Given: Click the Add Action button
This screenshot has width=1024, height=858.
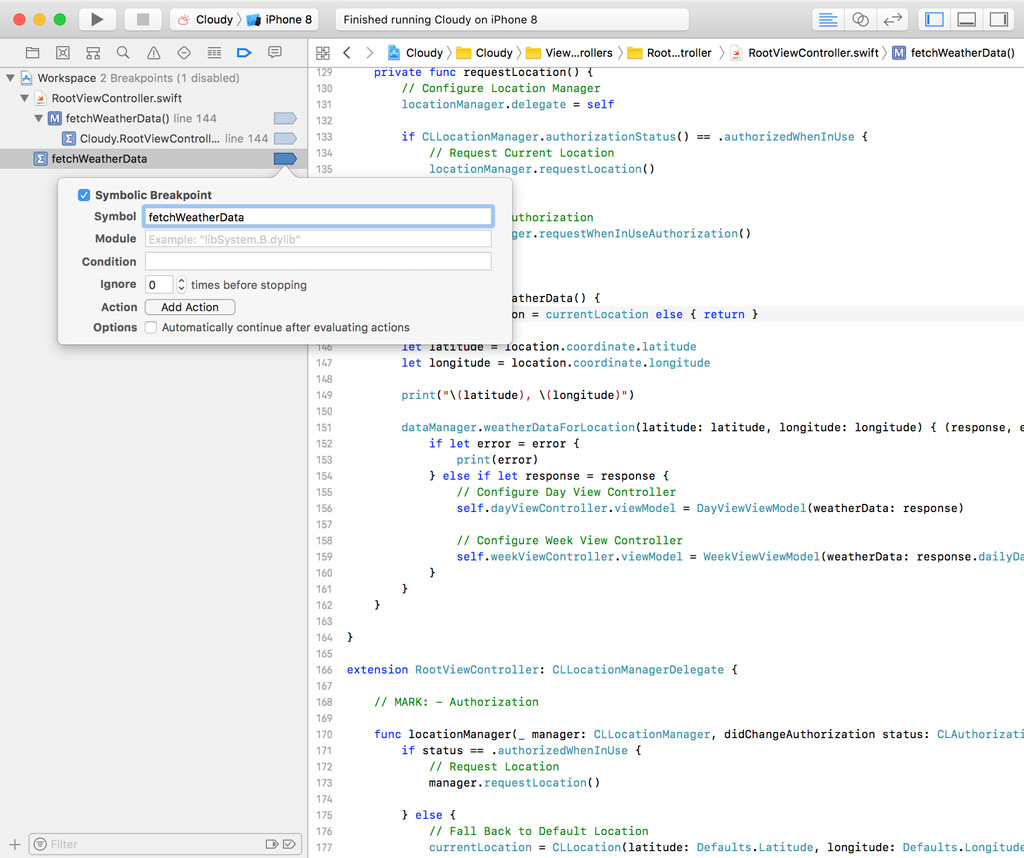Looking at the screenshot, I should 189,307.
